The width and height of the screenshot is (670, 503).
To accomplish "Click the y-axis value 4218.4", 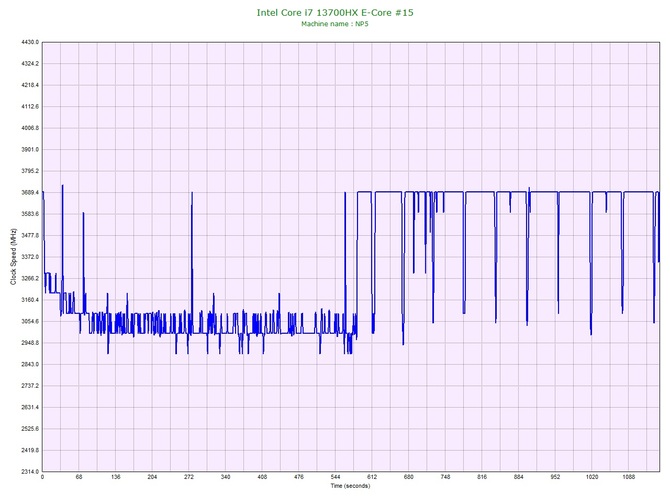I will [30, 85].
